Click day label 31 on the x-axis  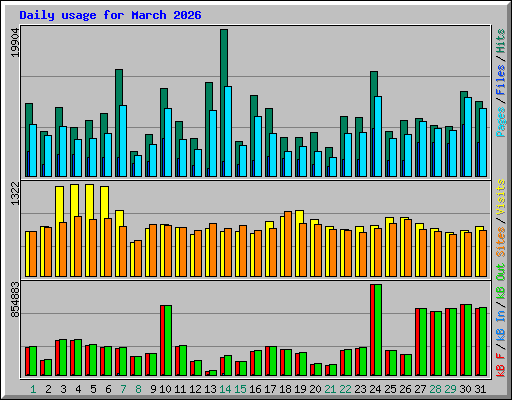point(480,389)
